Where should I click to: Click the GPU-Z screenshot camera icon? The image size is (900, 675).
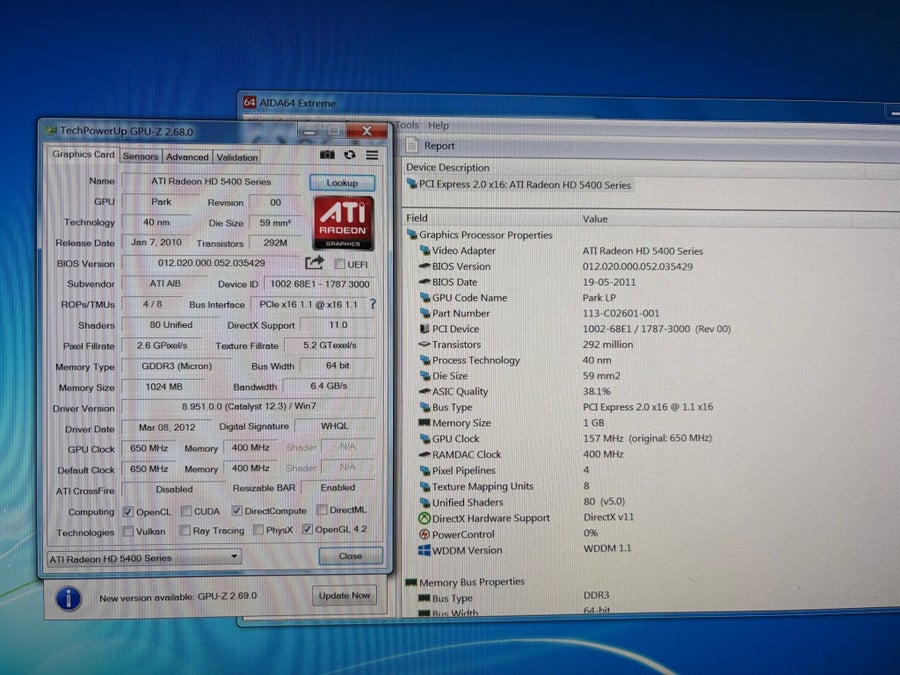point(327,155)
